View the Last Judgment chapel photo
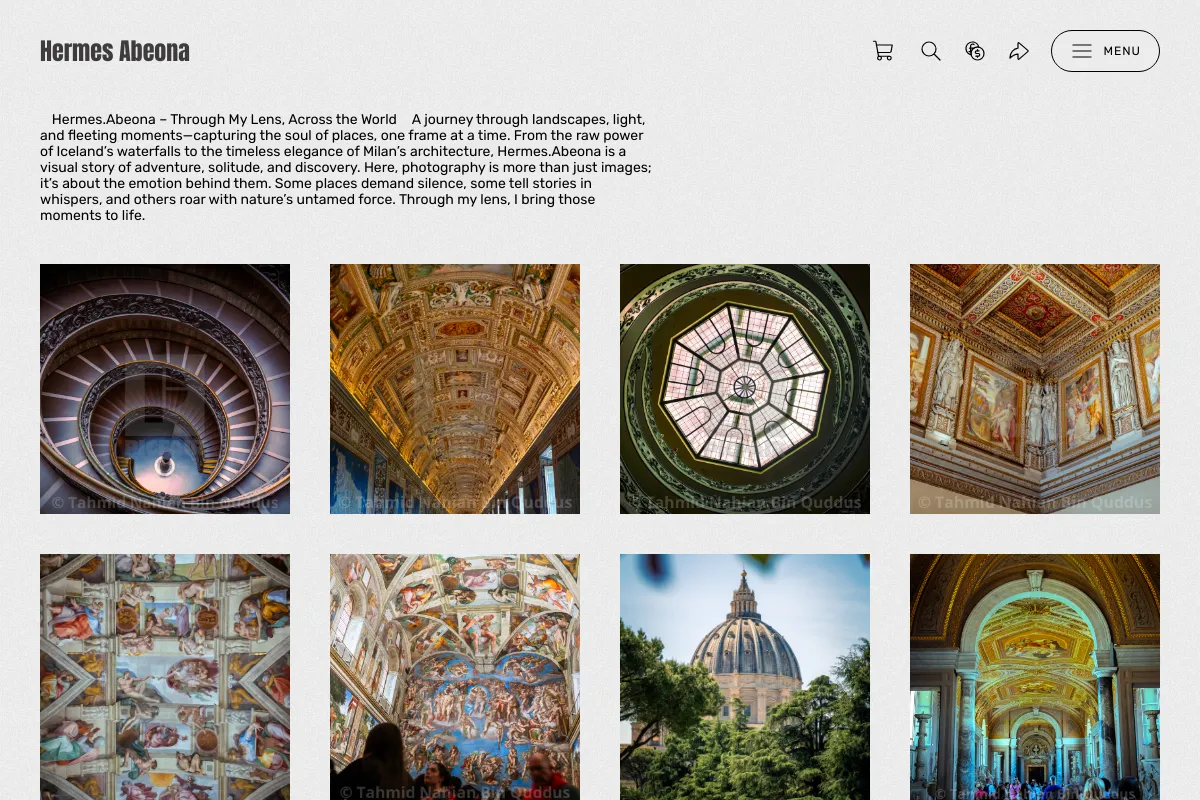Viewport: 1200px width, 800px height. 455,677
